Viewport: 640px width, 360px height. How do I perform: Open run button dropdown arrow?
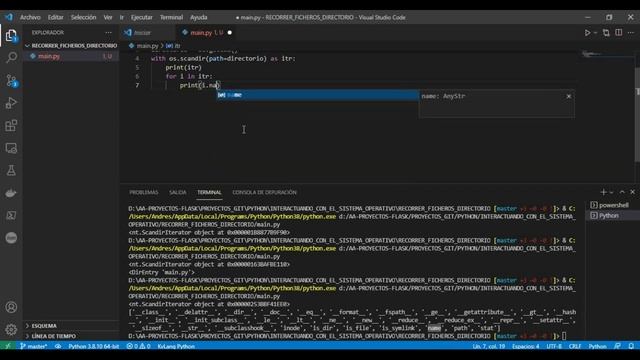[596, 33]
